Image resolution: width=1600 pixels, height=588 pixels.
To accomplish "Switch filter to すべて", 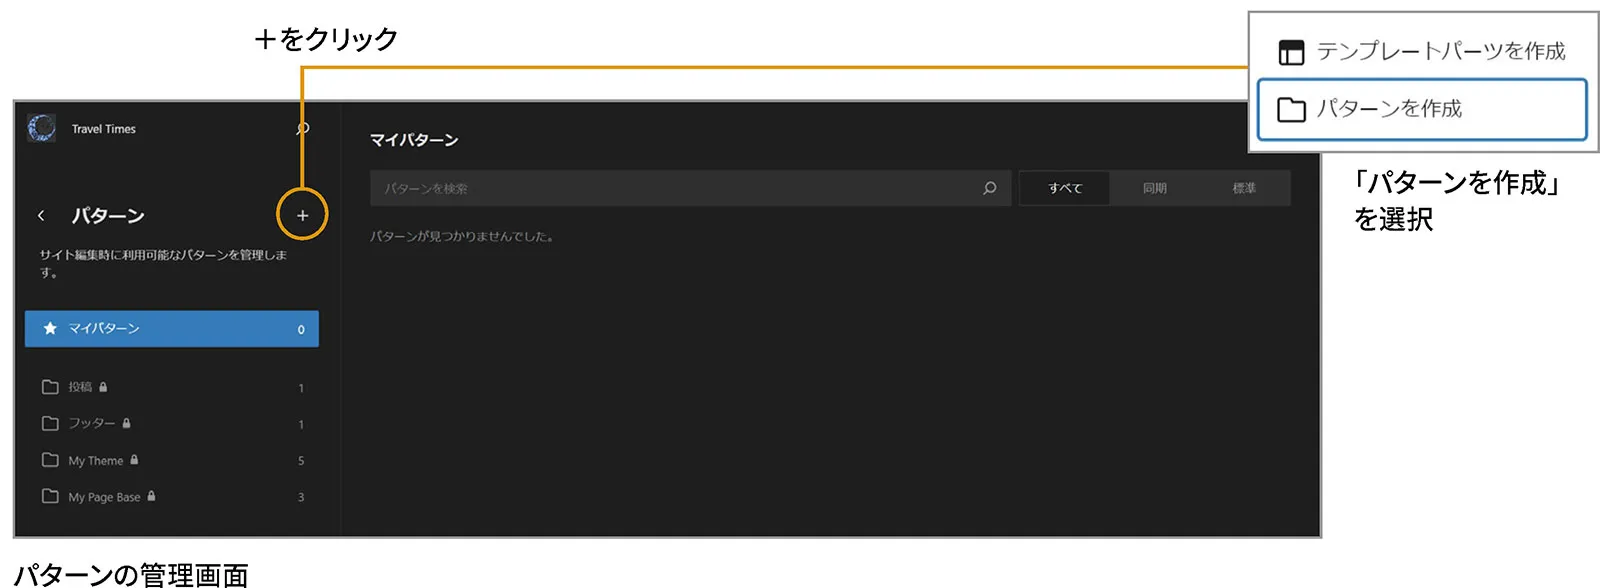I will point(1064,188).
